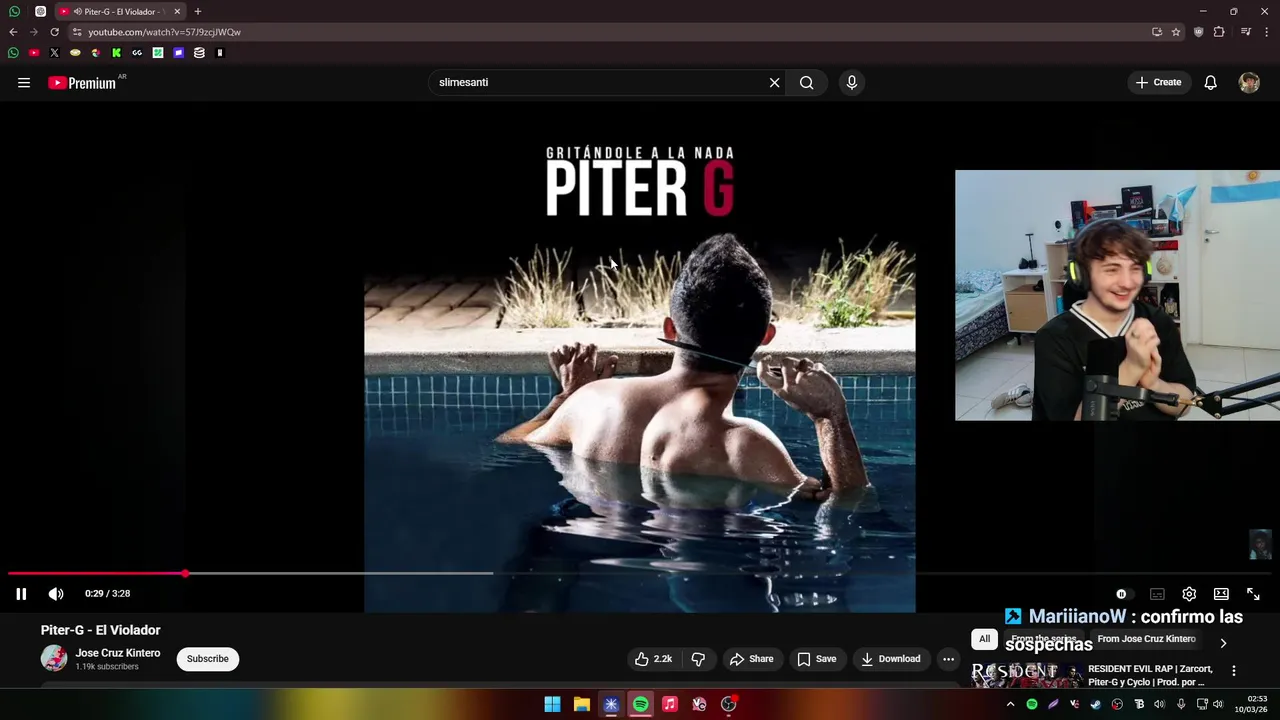Image resolution: width=1280 pixels, height=720 pixels.
Task: Switch to theater mode
Action: 1221,594
